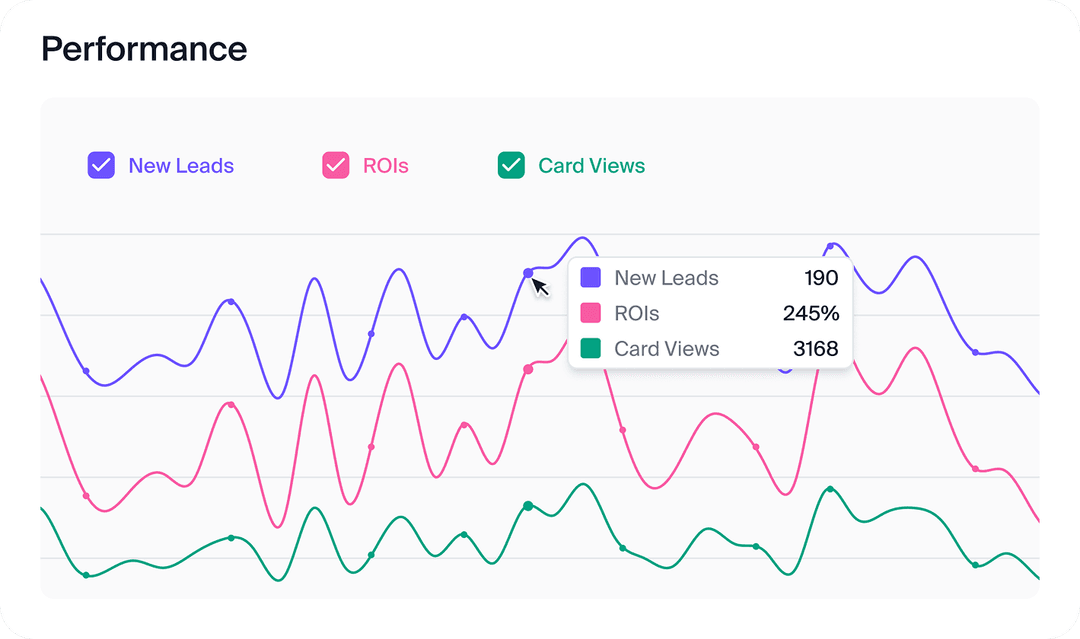Viewport: 1080px width, 639px height.
Task: Select the first data point on pink line
Action: (86, 496)
